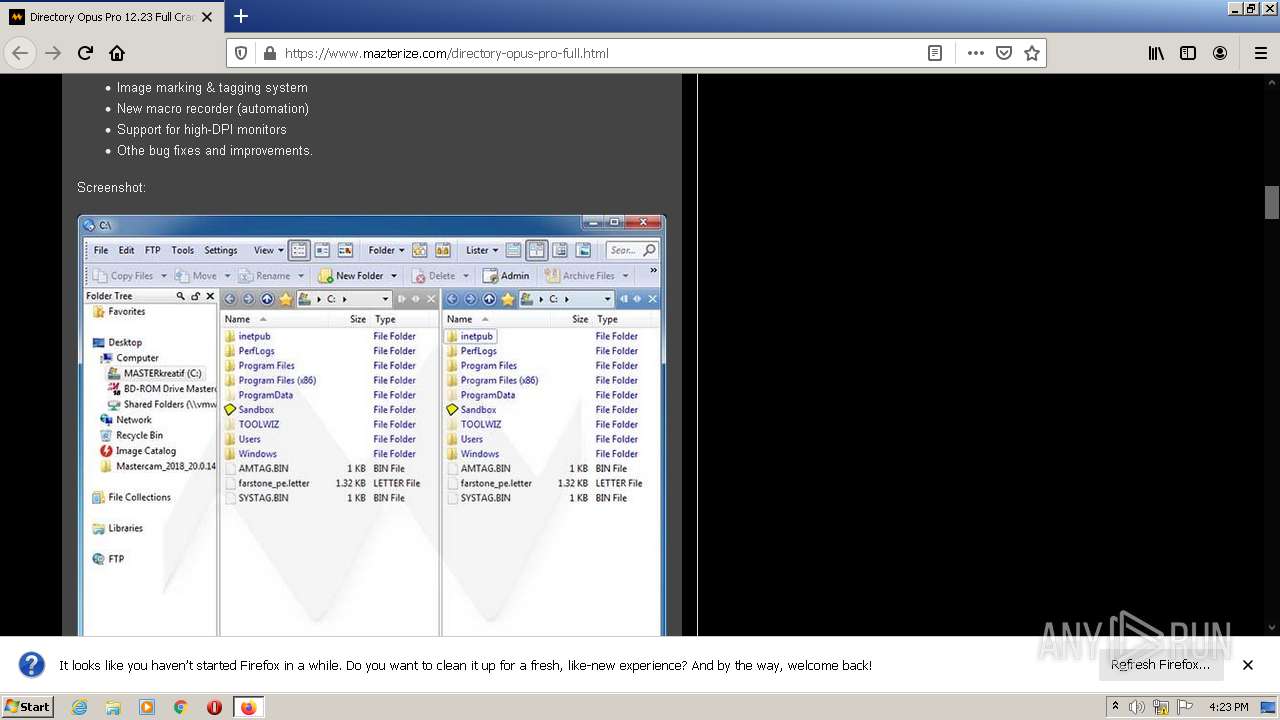Click File menu in the Opus screenshot
This screenshot has width=1280, height=720.
(x=101, y=250)
